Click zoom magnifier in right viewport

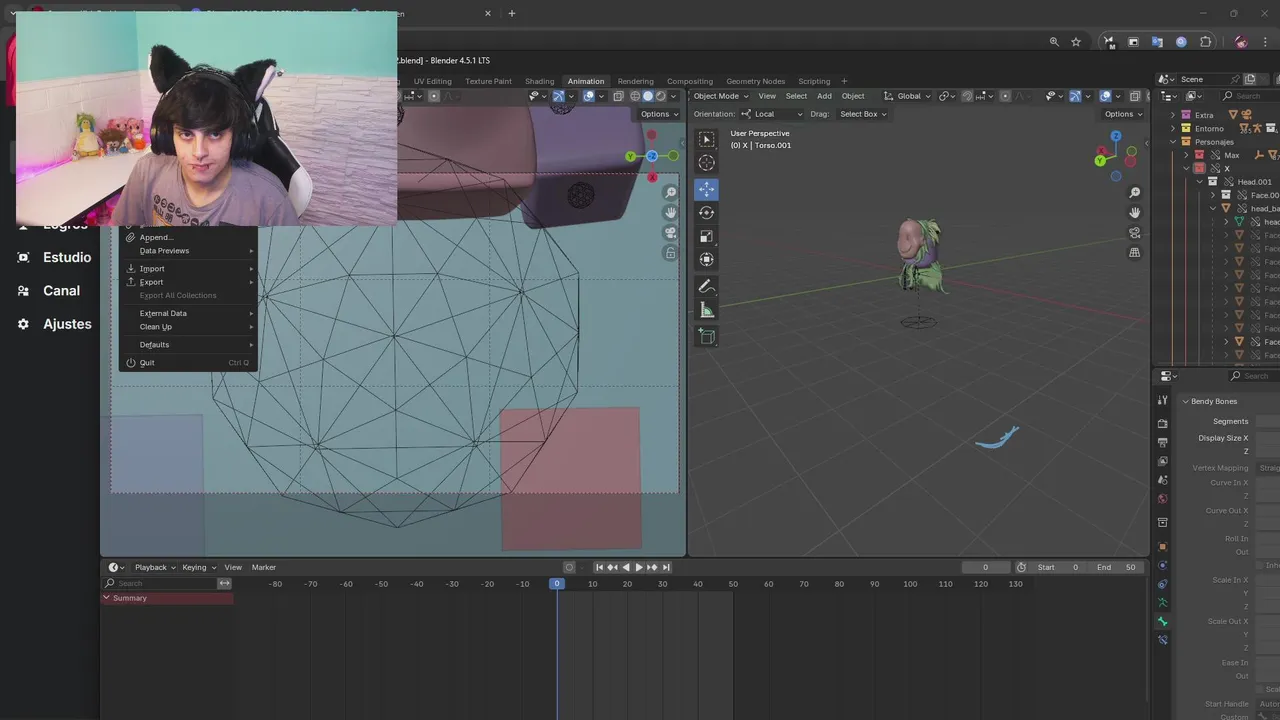click(1135, 192)
